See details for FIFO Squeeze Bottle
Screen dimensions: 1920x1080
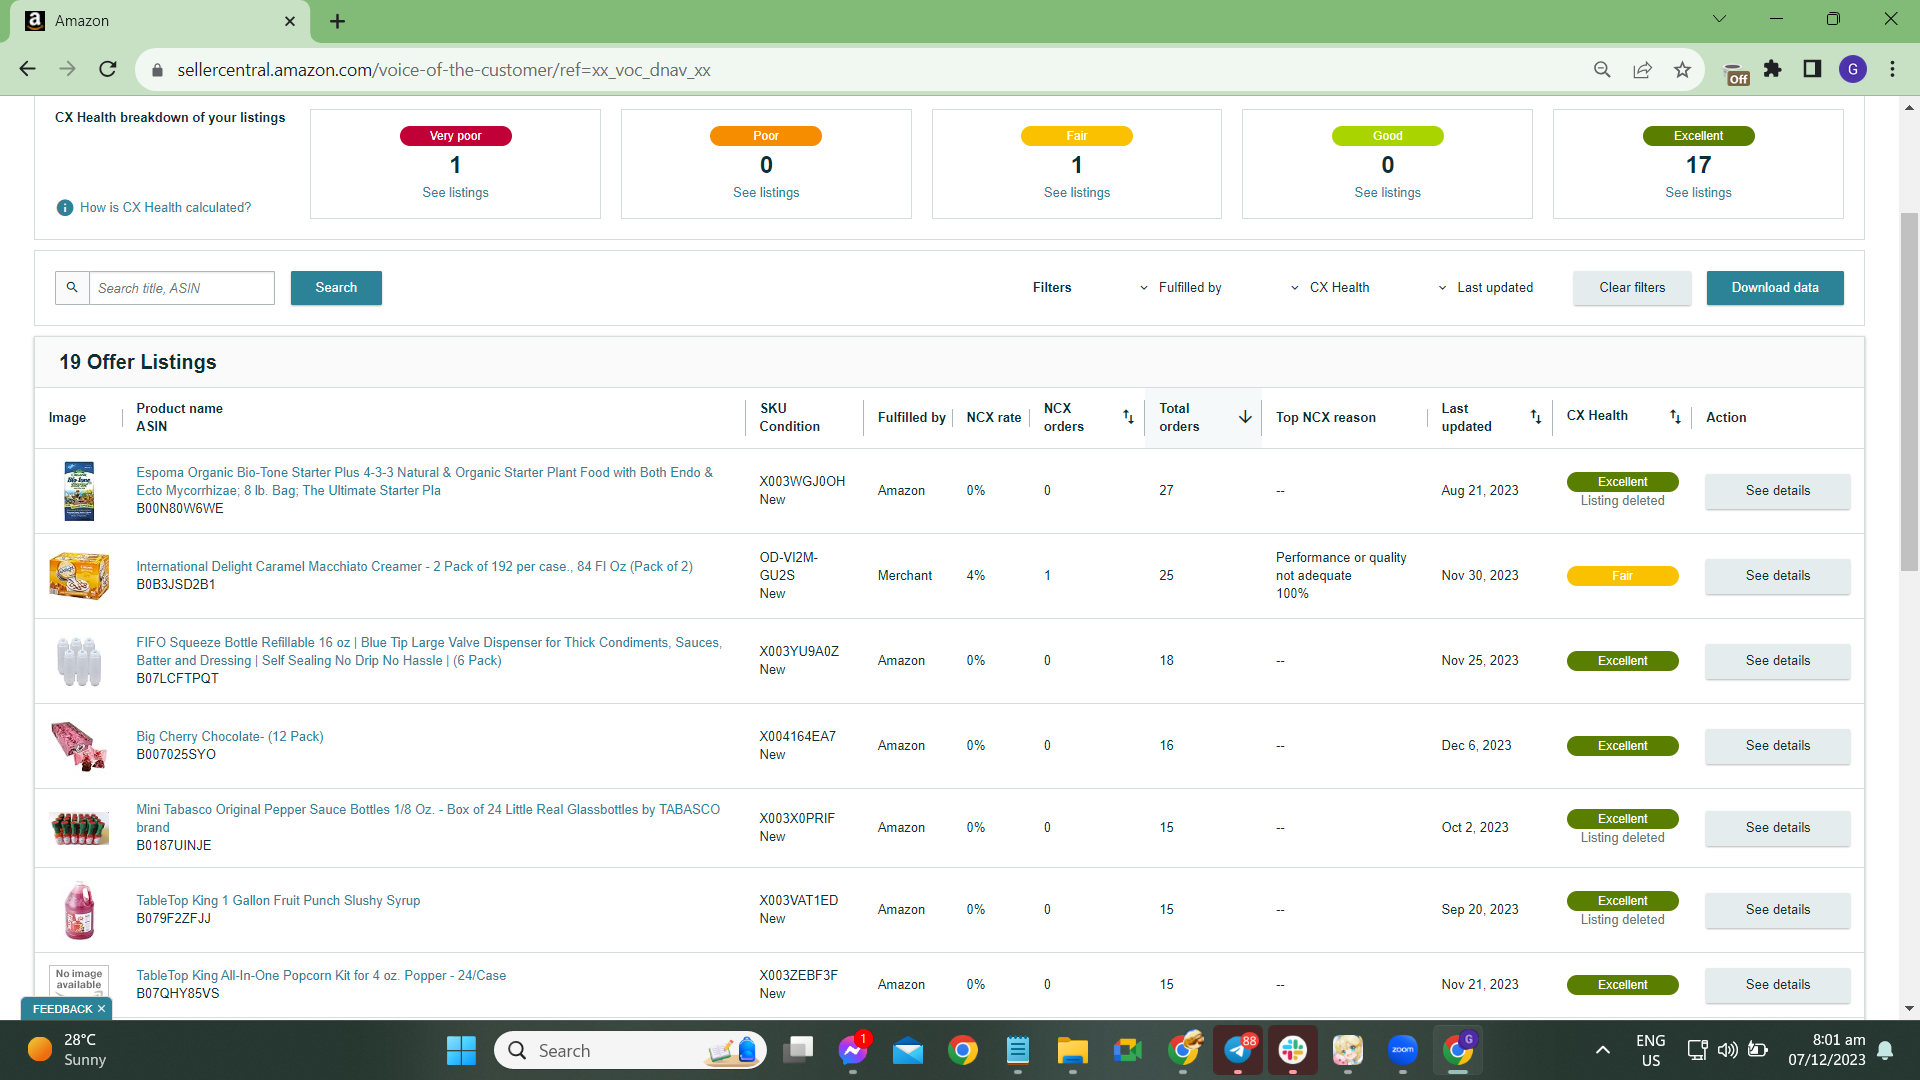[x=1777, y=661]
